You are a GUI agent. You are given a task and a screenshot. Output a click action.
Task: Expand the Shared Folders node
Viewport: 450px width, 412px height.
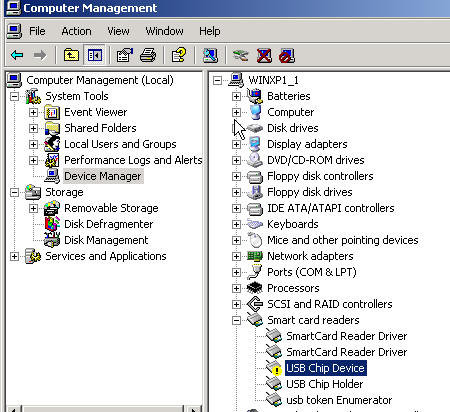click(33, 128)
